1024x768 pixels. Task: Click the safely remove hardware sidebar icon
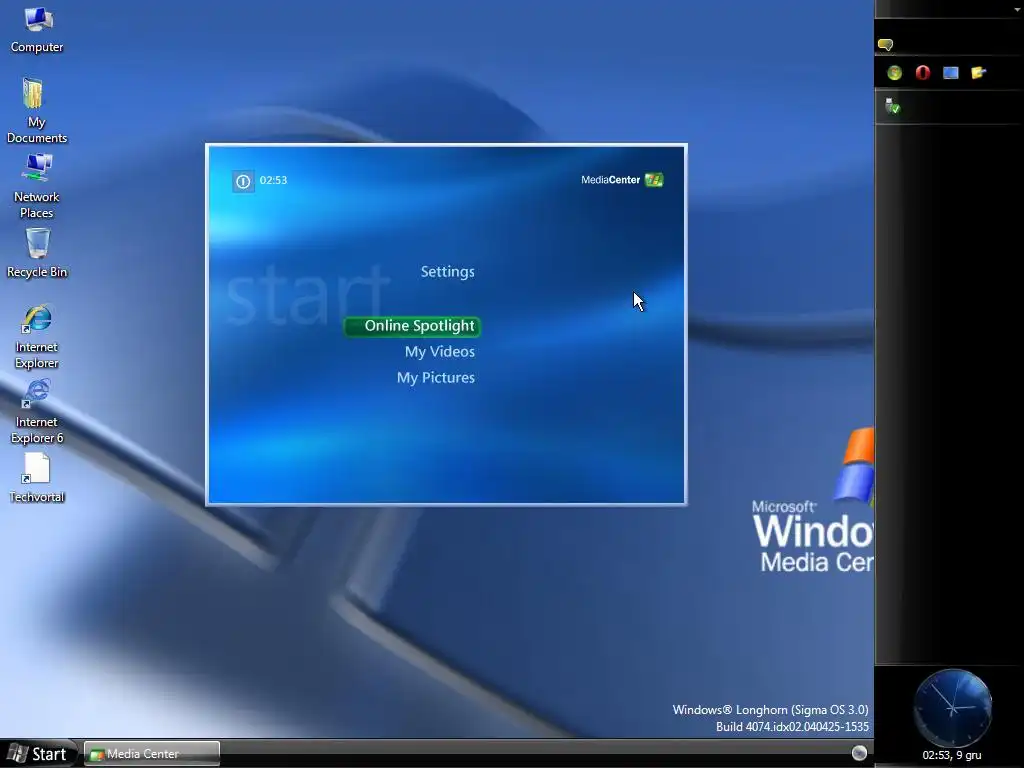coord(892,106)
